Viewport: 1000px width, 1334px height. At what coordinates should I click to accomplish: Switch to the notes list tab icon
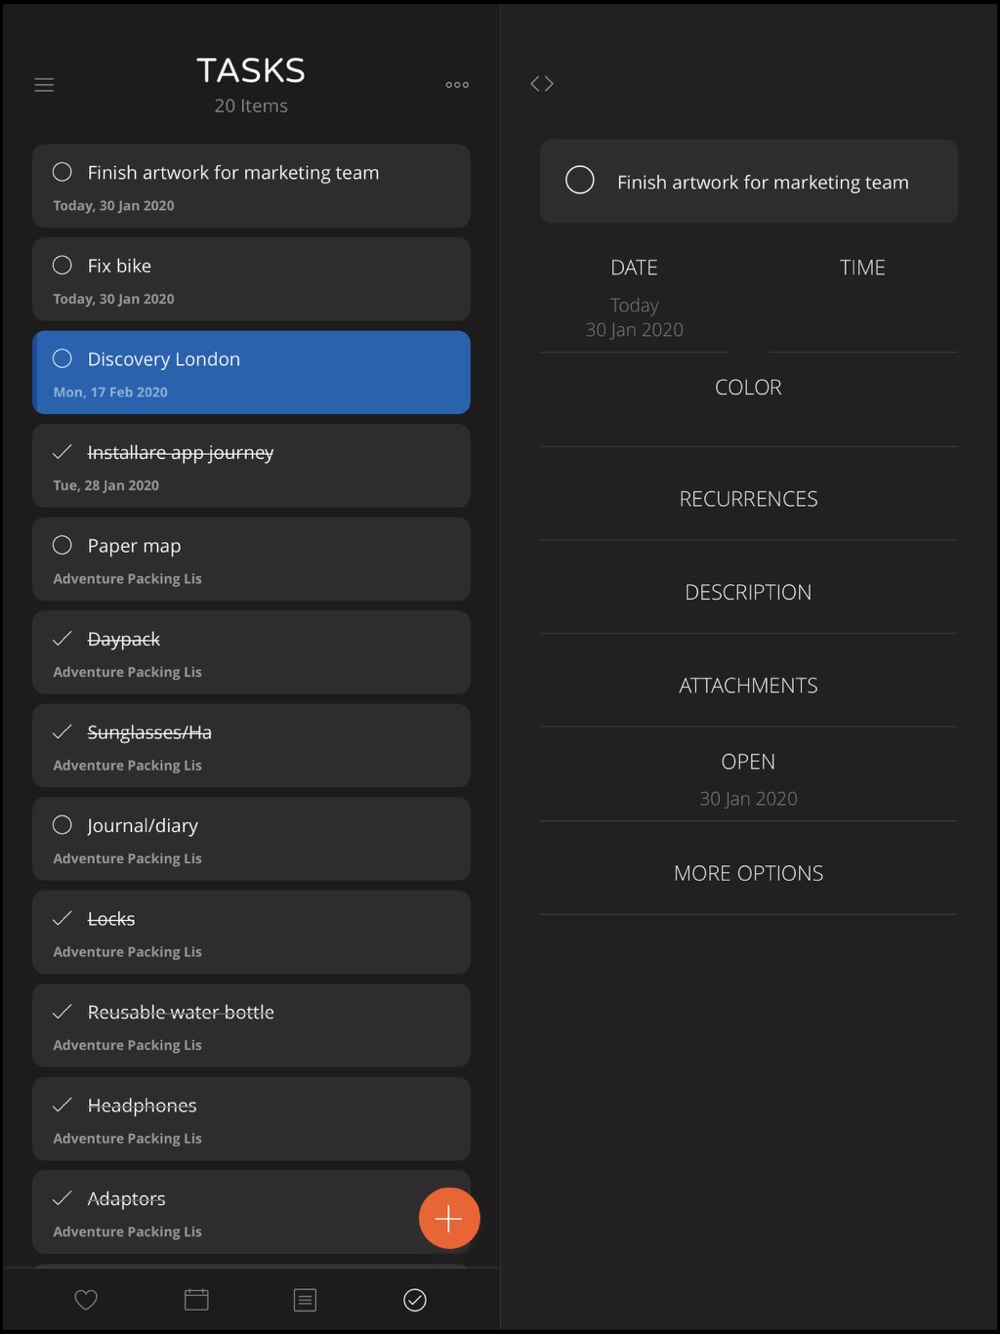(x=305, y=1299)
